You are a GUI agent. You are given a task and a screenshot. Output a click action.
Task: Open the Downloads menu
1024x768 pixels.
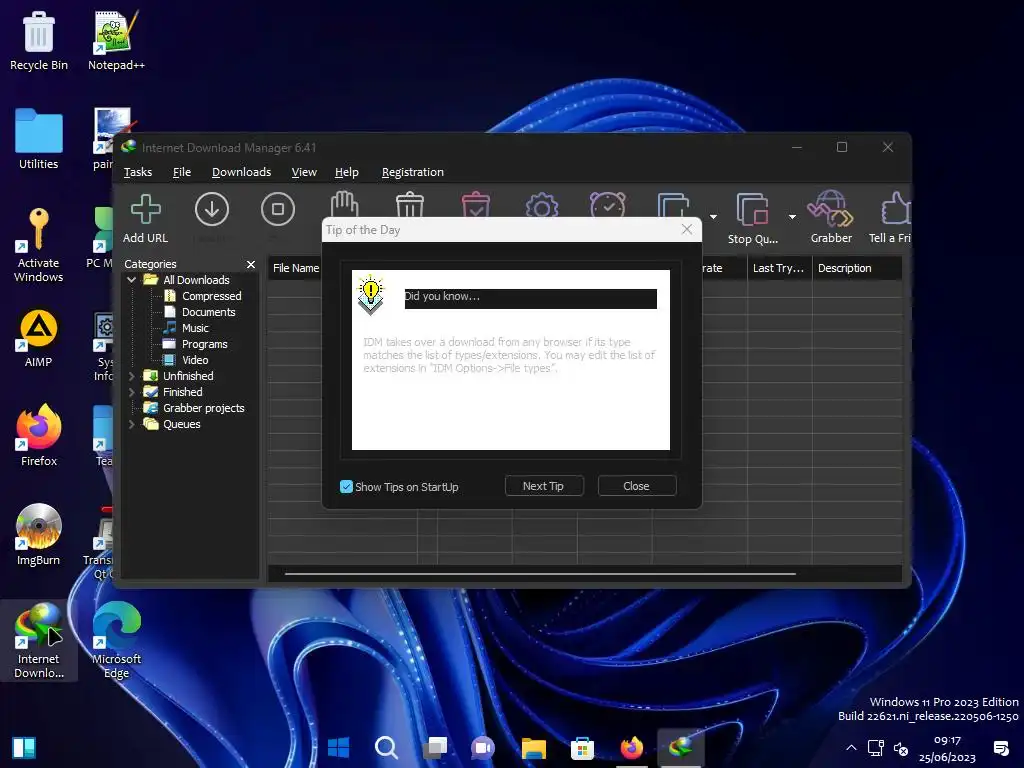(241, 172)
